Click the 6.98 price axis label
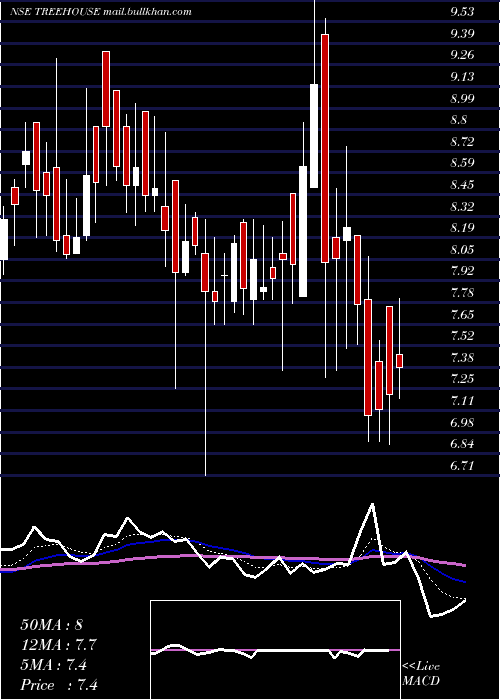Image resolution: width=500 pixels, height=700 pixels. [x=462, y=422]
